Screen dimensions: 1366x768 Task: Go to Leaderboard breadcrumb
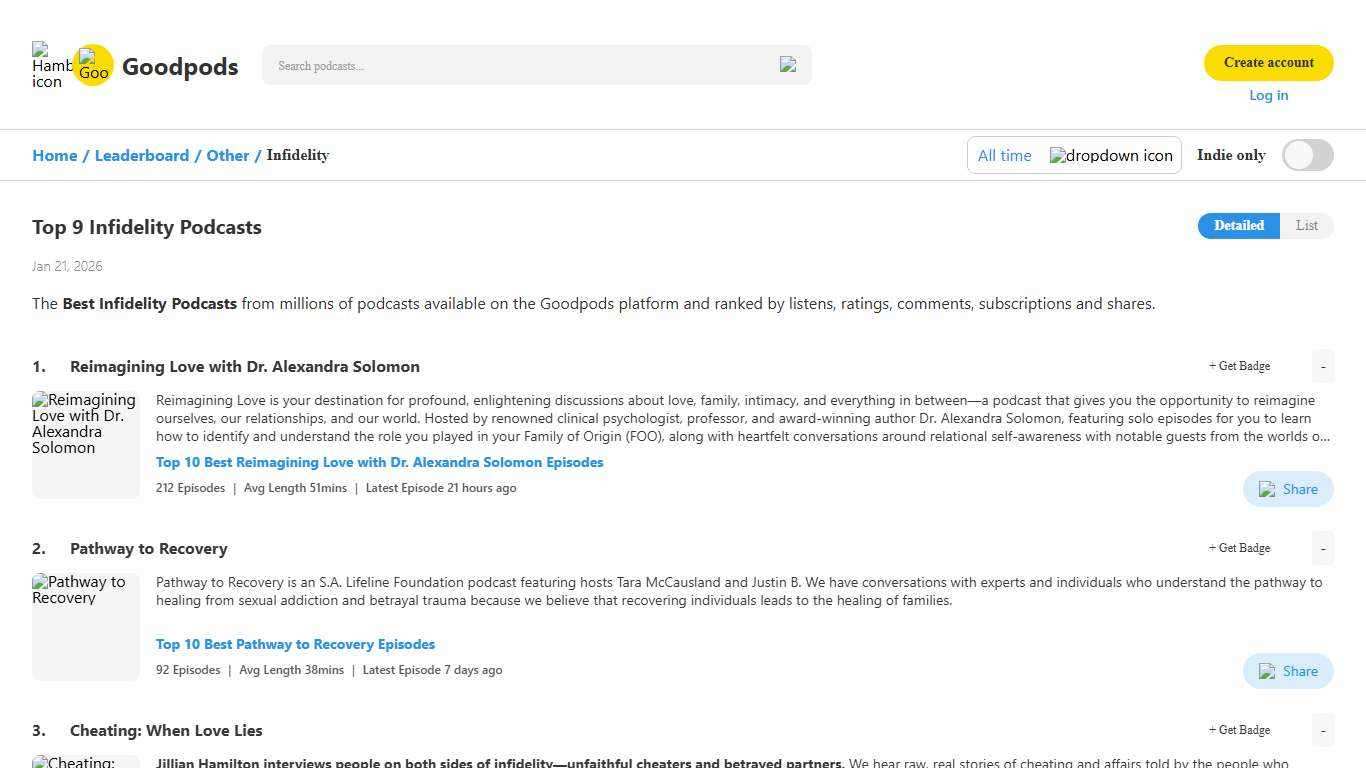pyautogui.click(x=141, y=155)
